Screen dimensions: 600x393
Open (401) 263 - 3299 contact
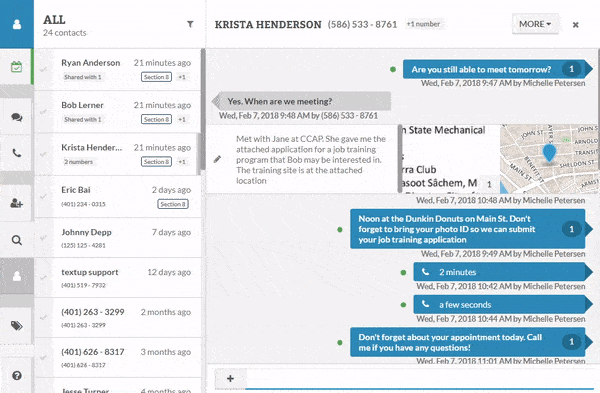click(x=118, y=318)
